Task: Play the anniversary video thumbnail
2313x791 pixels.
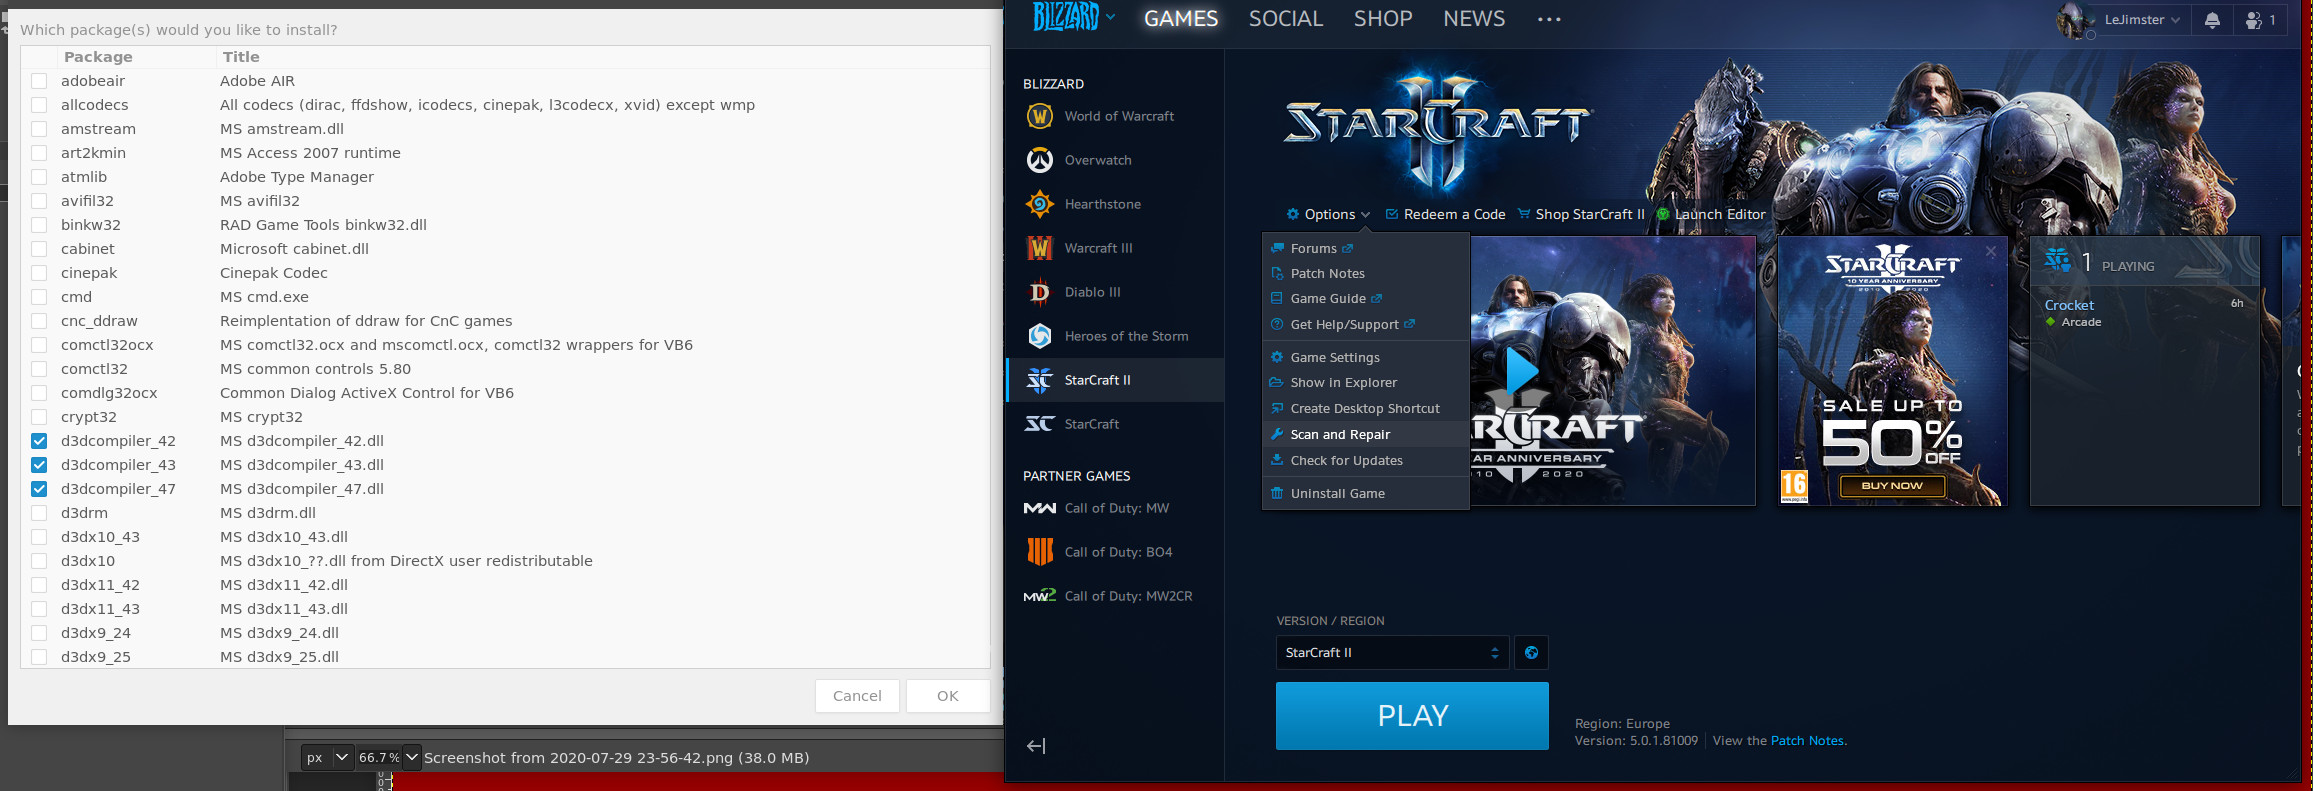Action: coord(1521,371)
